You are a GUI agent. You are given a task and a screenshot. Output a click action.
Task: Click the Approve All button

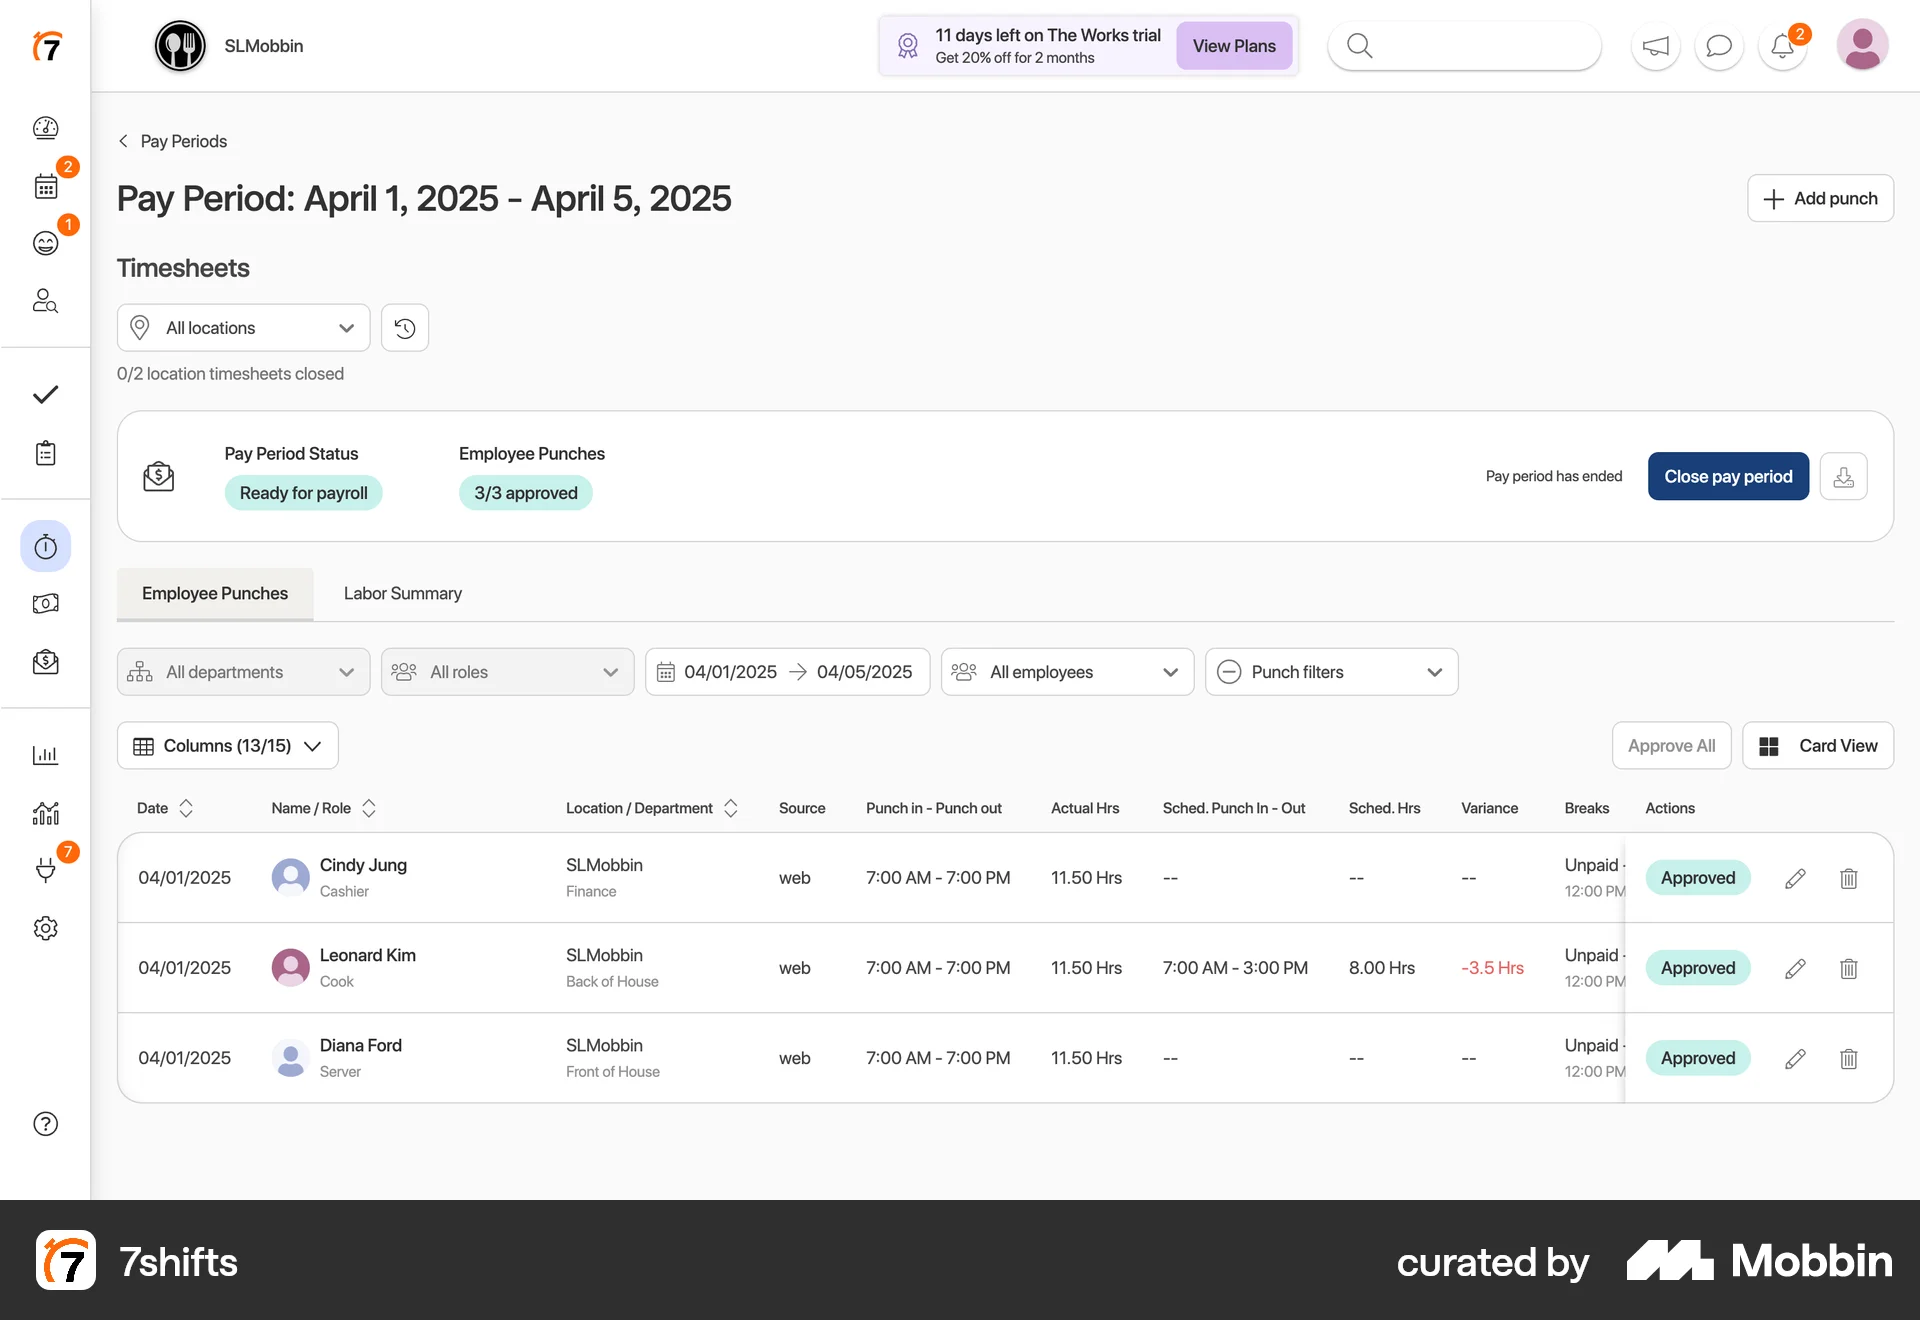click(x=1671, y=745)
